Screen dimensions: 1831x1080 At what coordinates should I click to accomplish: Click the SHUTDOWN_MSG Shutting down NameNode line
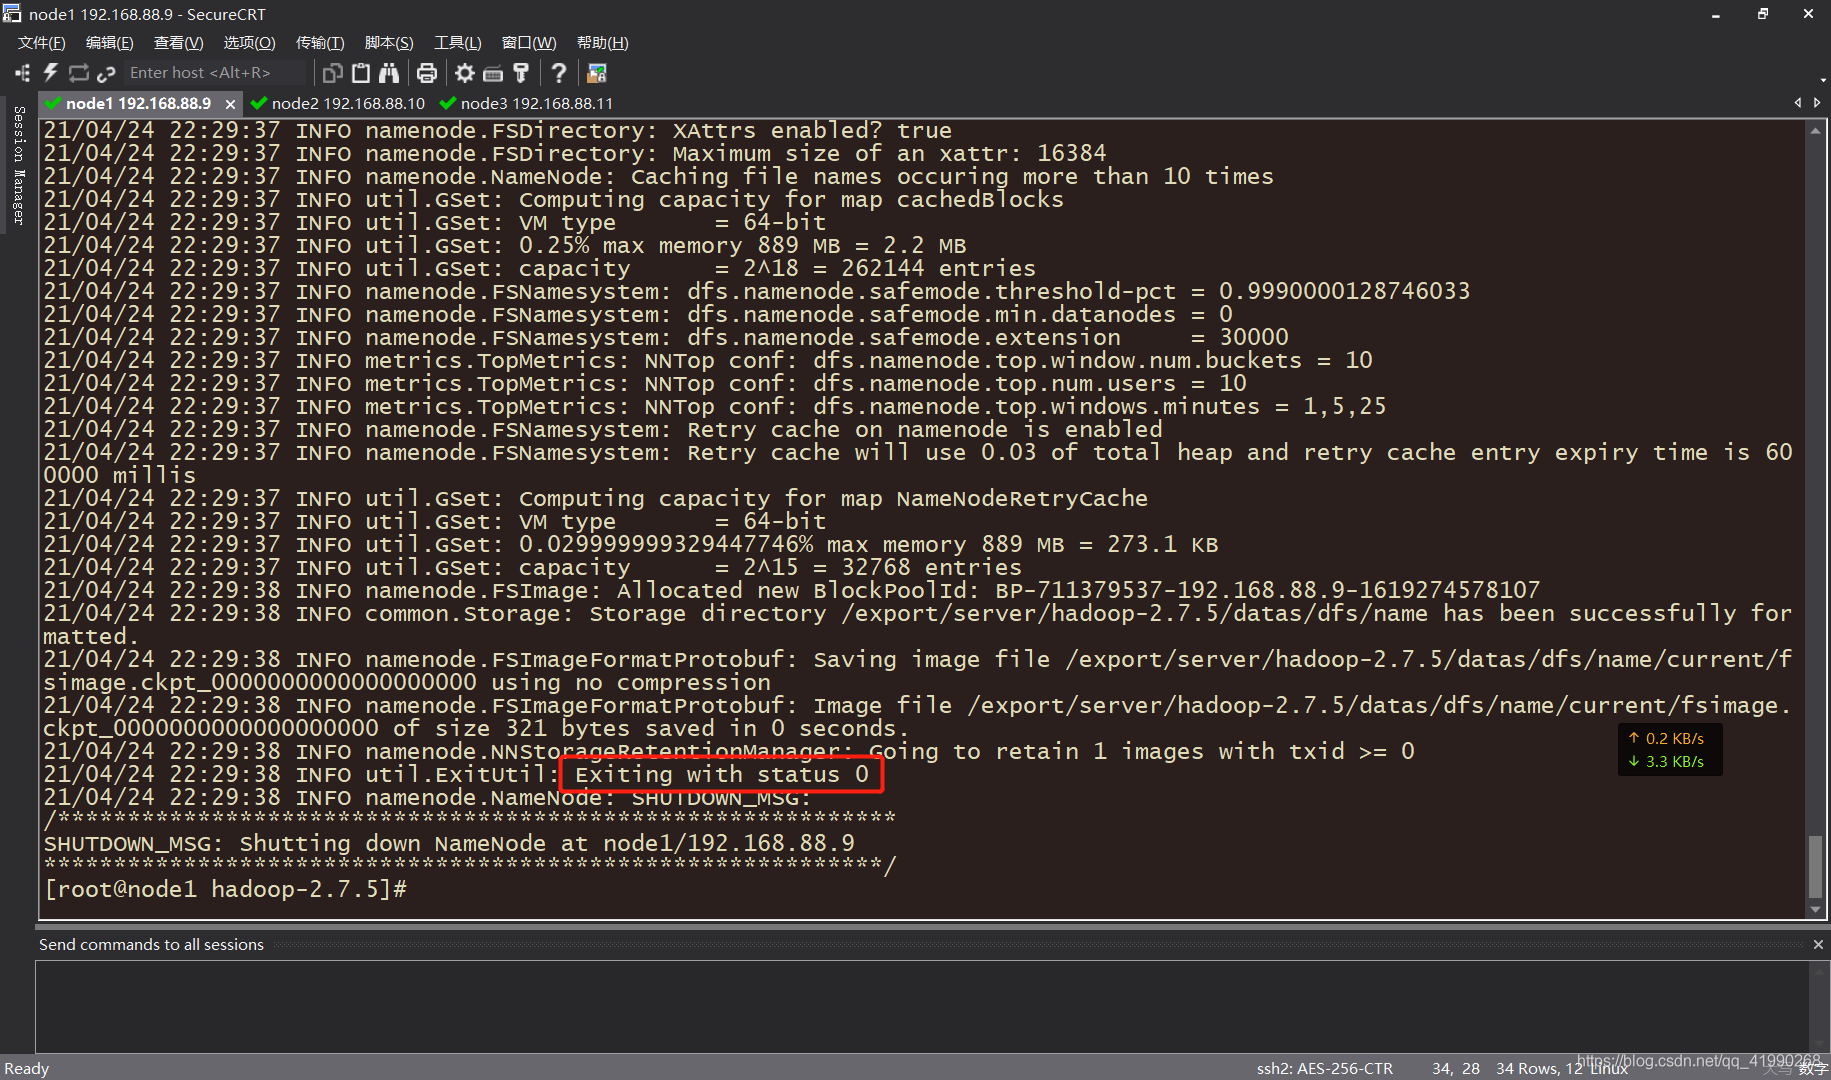click(449, 843)
